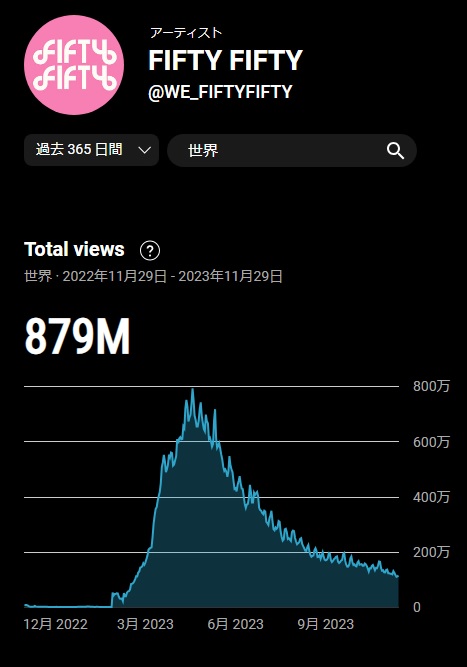Click the 879M total views figure
The width and height of the screenshot is (467, 667).
tap(77, 336)
